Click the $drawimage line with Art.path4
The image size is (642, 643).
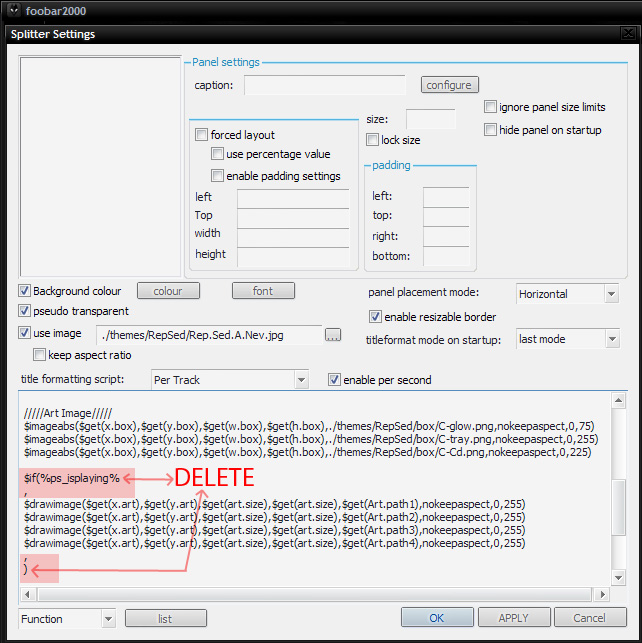tap(275, 543)
